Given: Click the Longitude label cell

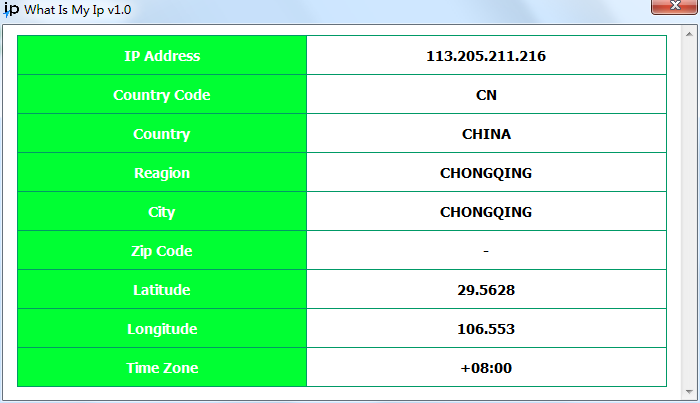Looking at the screenshot, I should pyautogui.click(x=162, y=329).
